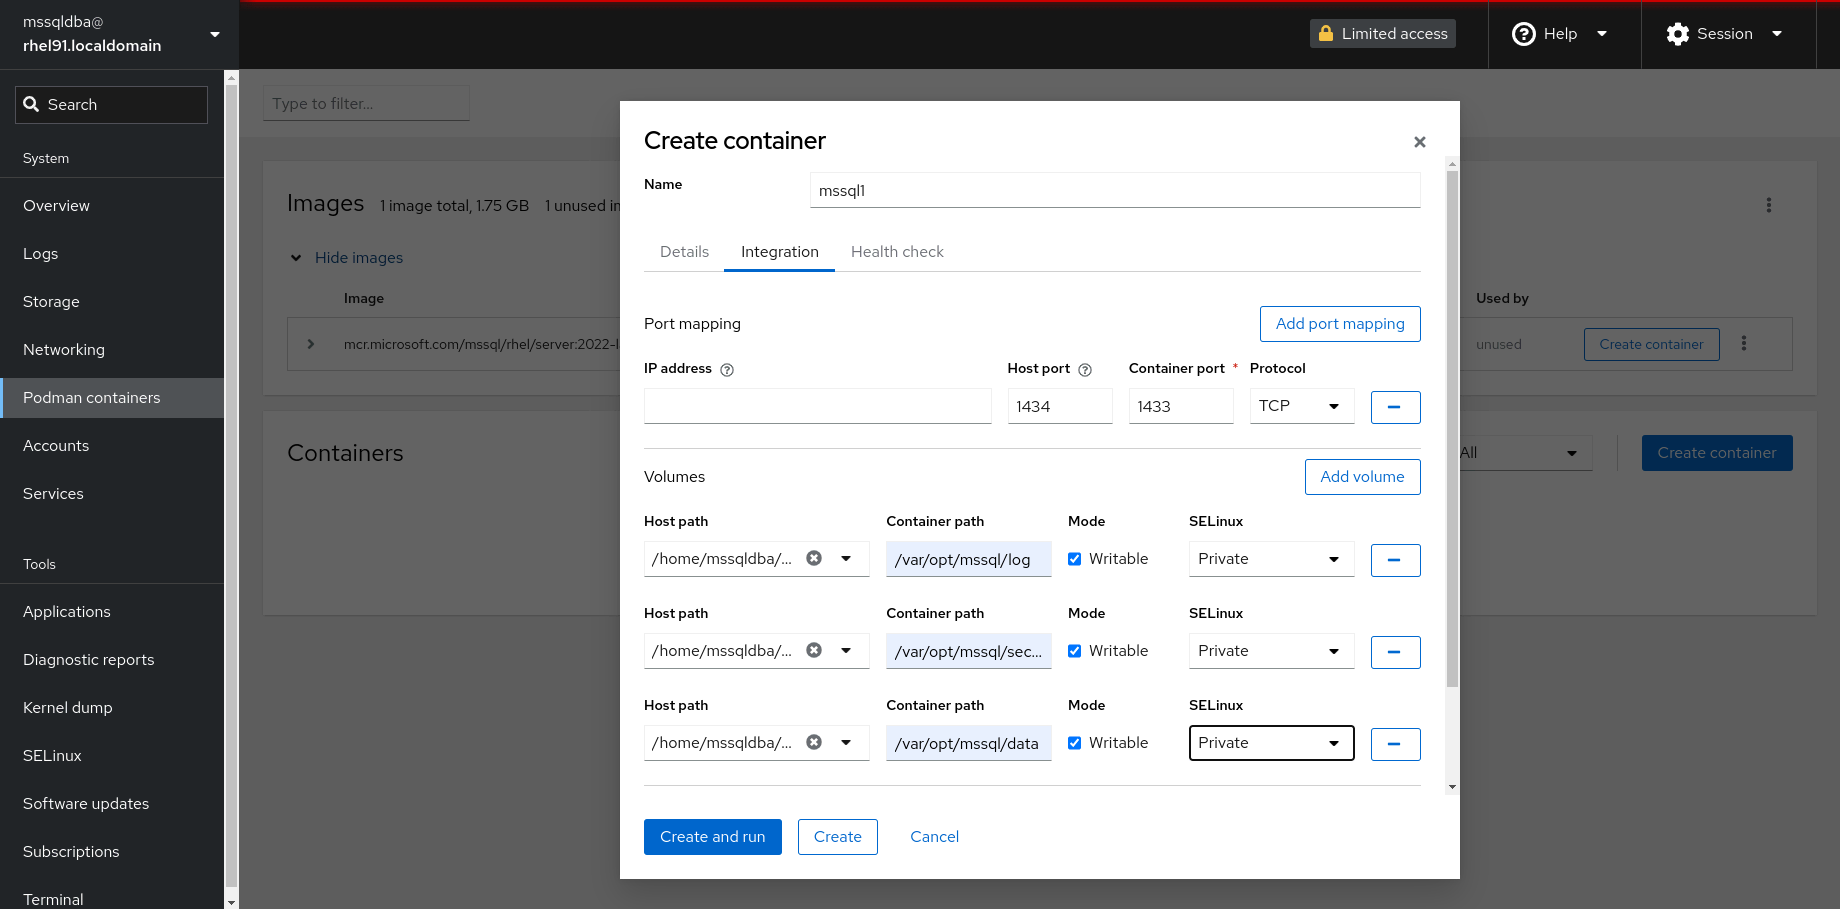
Task: Click the IP address help icon
Action: pyautogui.click(x=727, y=370)
